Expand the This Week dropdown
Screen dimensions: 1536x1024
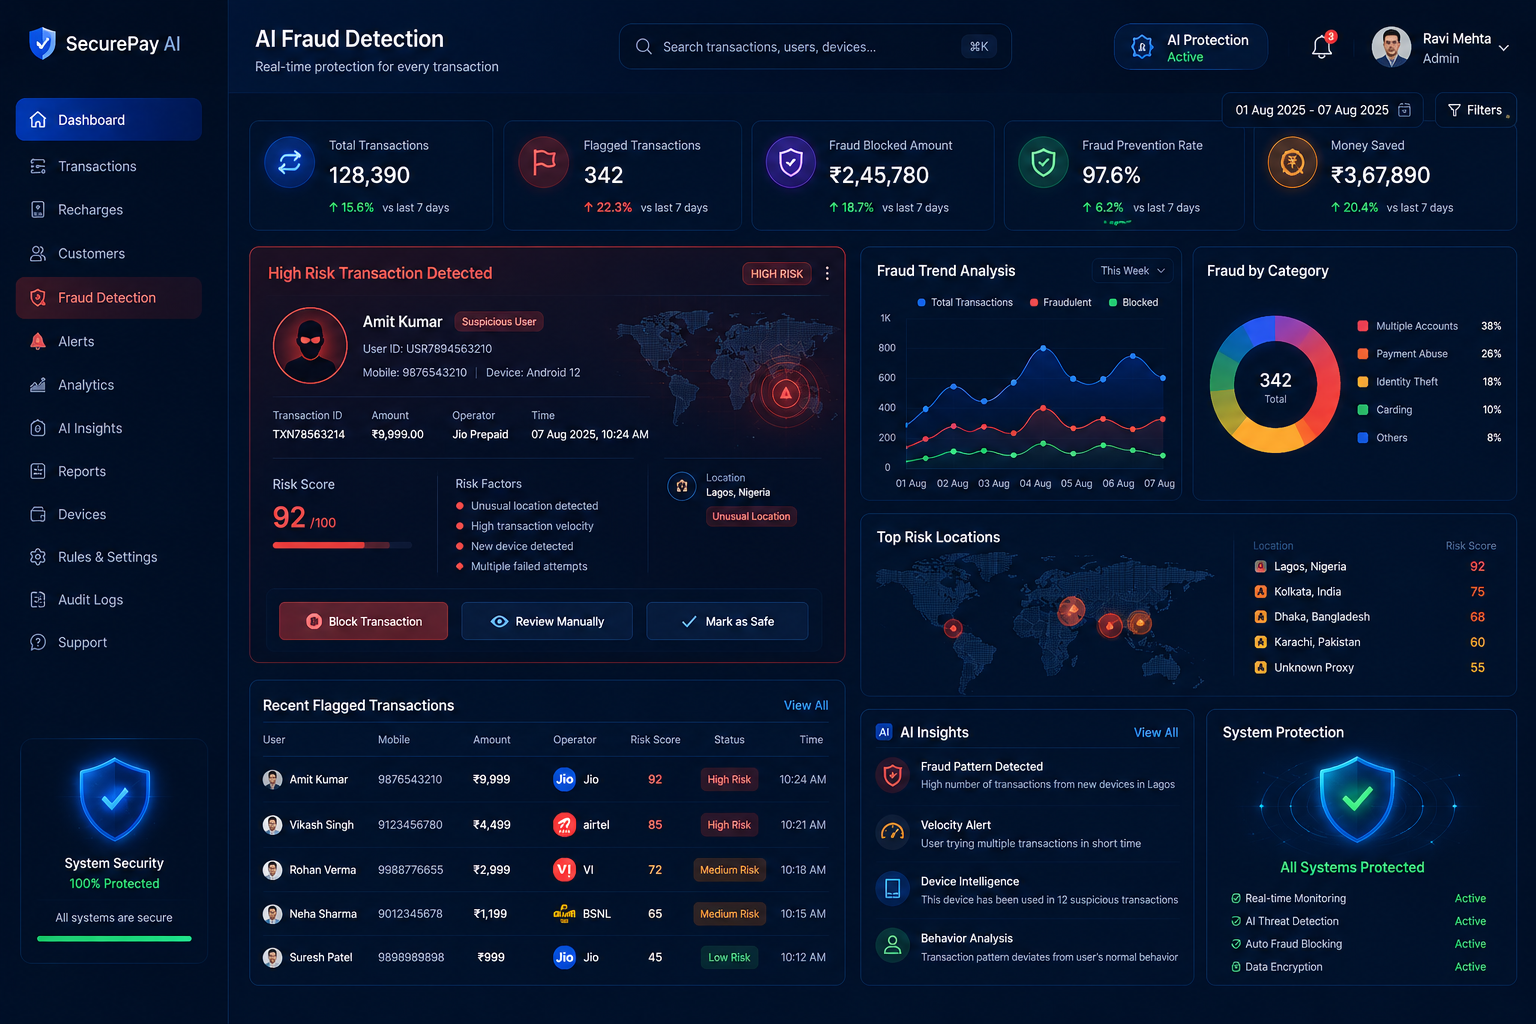[x=1132, y=271]
